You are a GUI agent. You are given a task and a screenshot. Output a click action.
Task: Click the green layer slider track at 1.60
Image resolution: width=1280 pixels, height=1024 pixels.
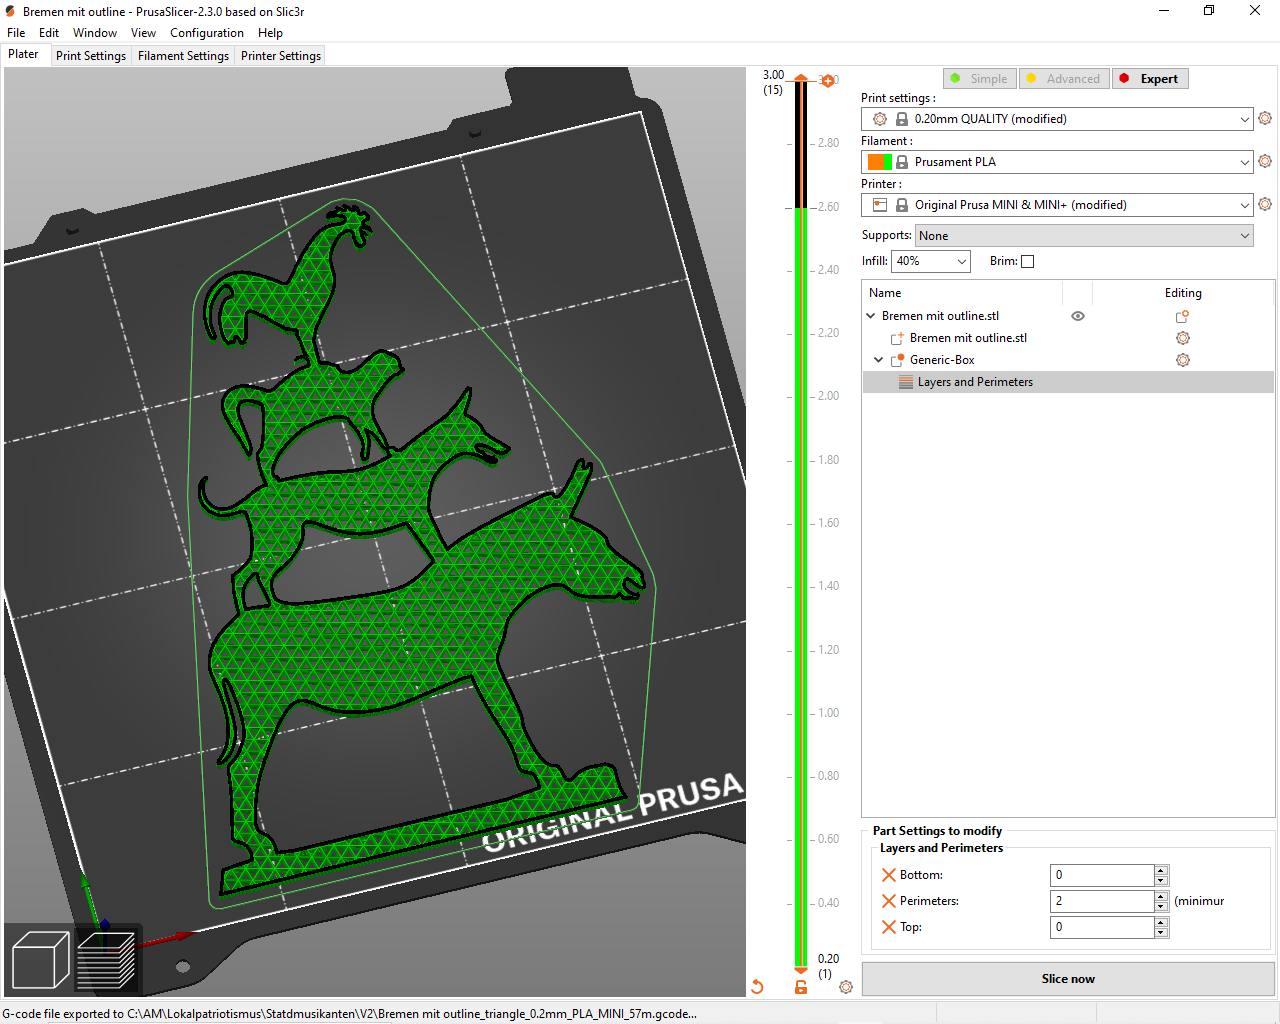(x=801, y=523)
